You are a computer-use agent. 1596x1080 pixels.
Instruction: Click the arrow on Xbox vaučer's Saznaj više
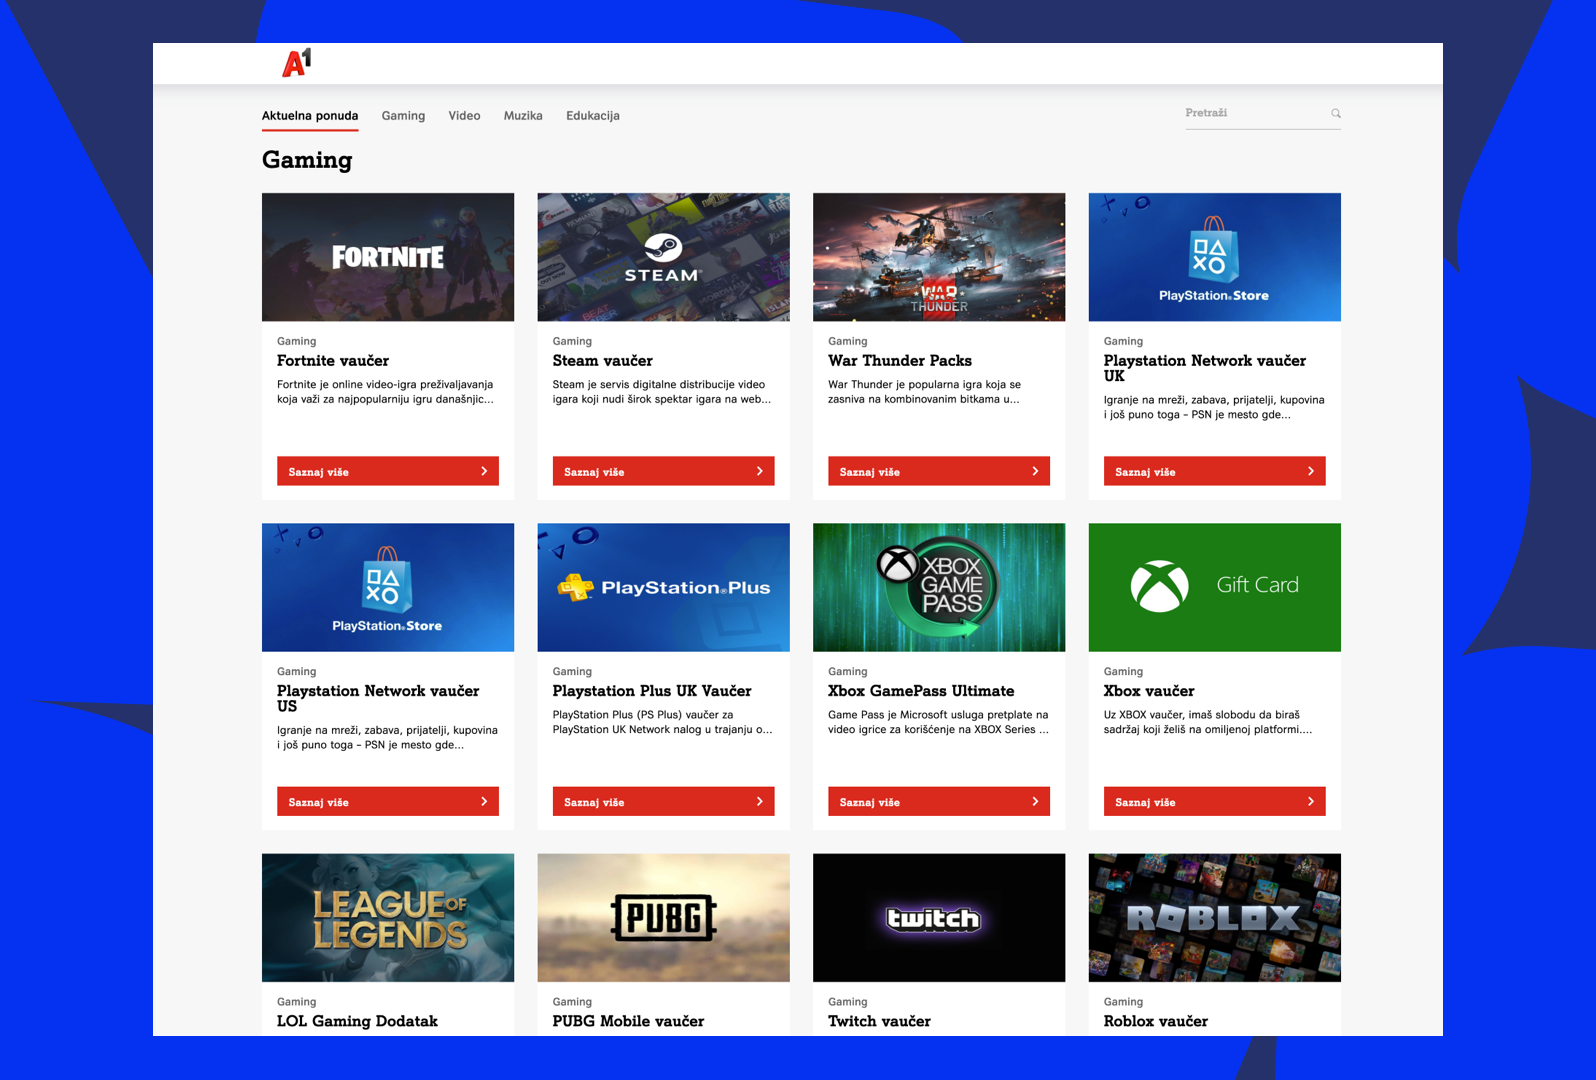tap(1311, 801)
